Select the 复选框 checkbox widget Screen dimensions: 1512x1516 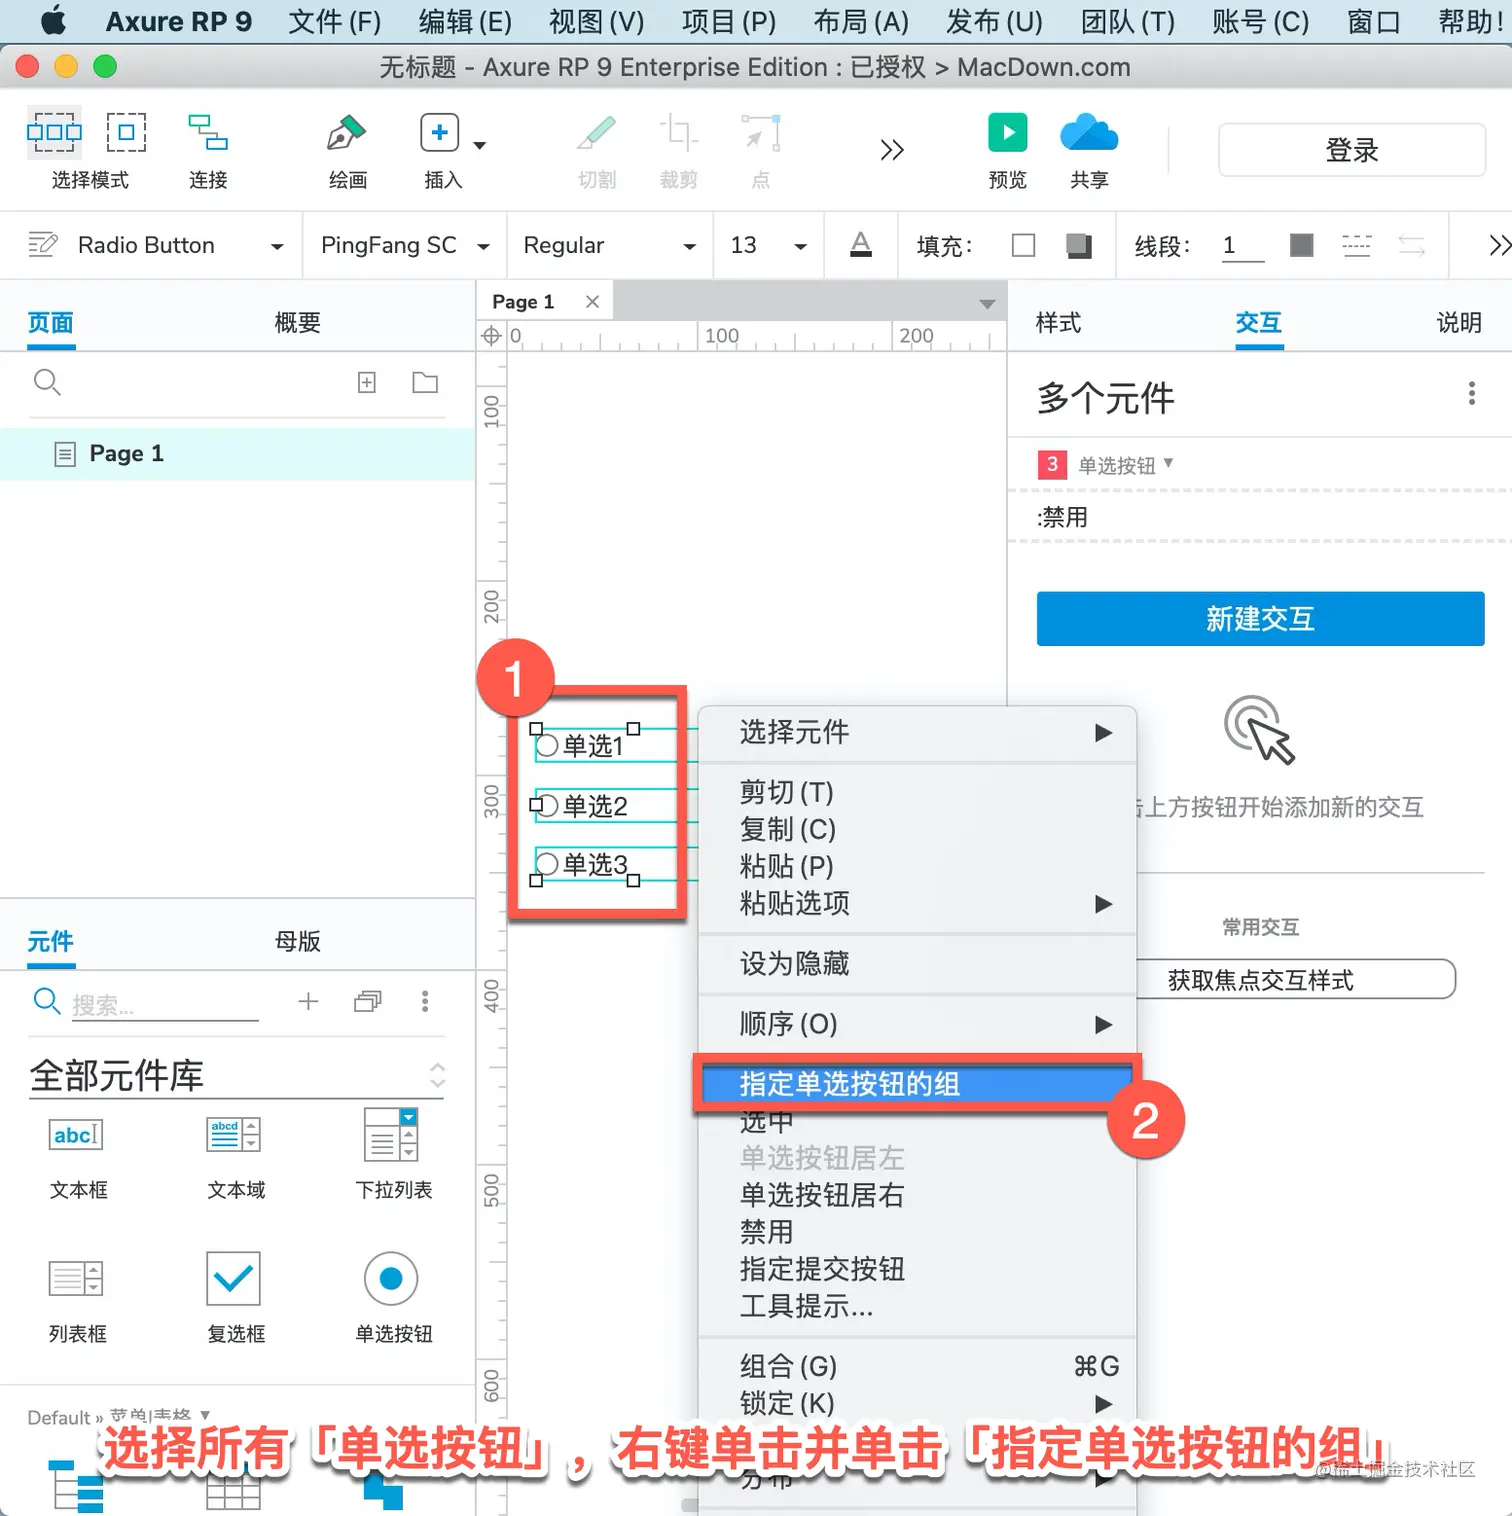235,1298
